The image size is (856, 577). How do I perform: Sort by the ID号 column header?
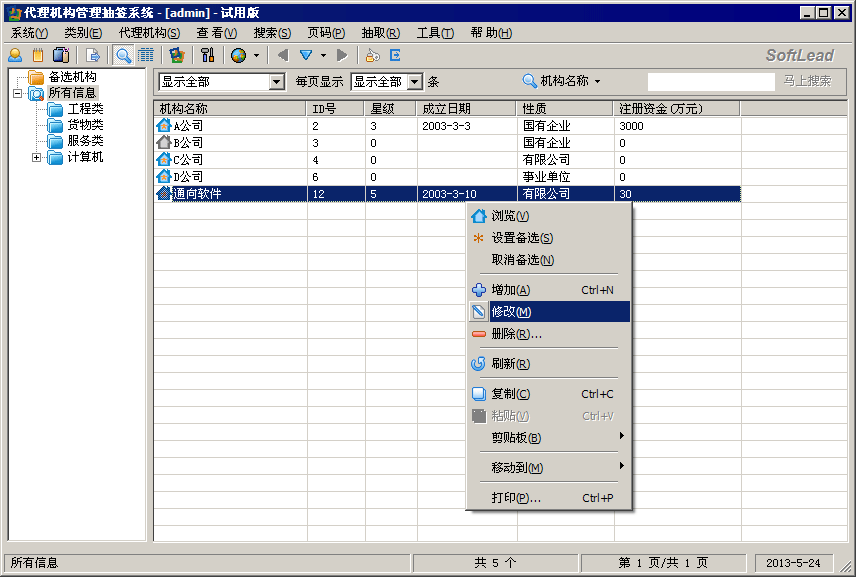pyautogui.click(x=335, y=109)
